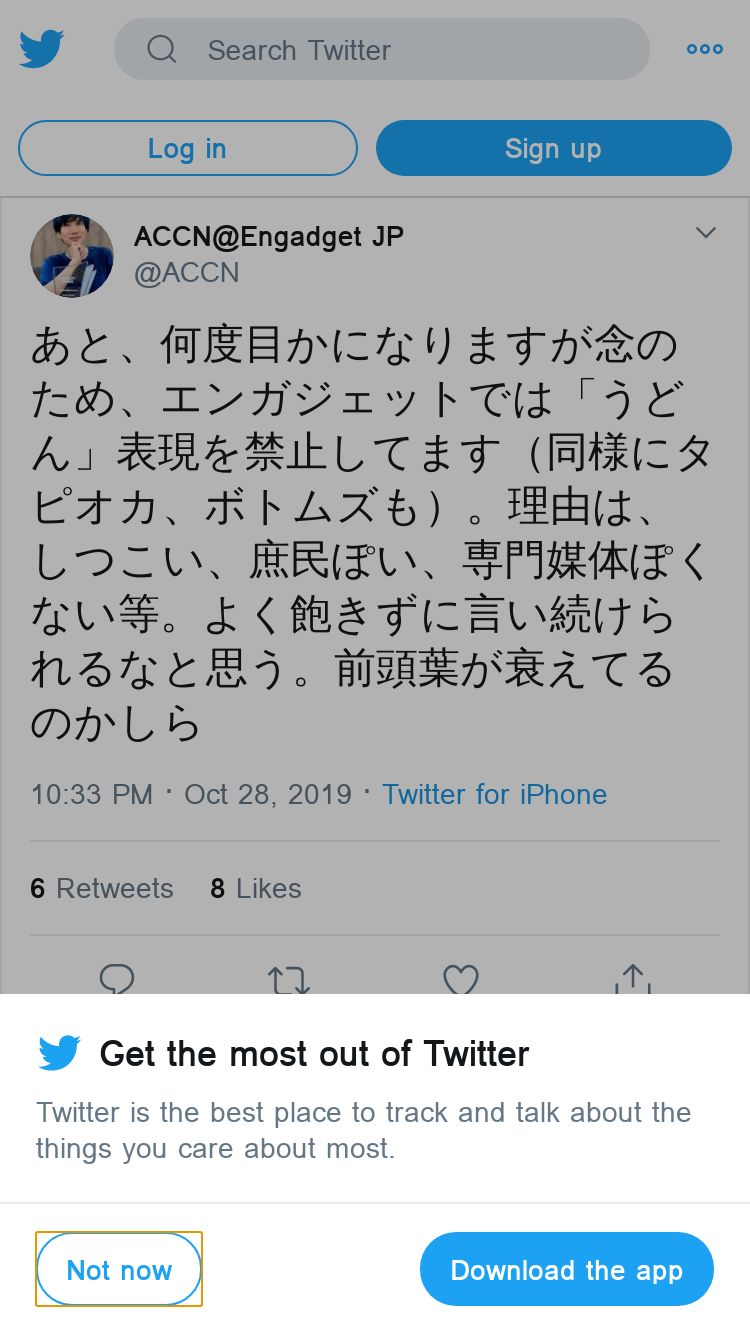Click the Sign up button
This screenshot has height=1334, width=750.
pos(553,148)
